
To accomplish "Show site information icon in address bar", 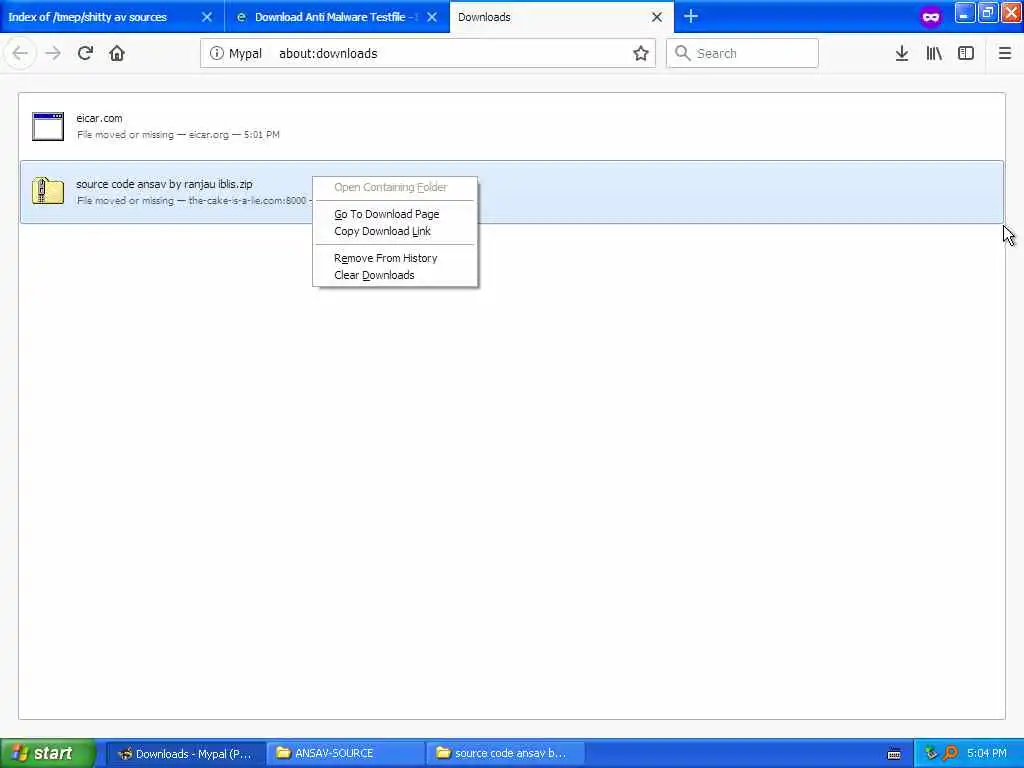I will [216, 54].
